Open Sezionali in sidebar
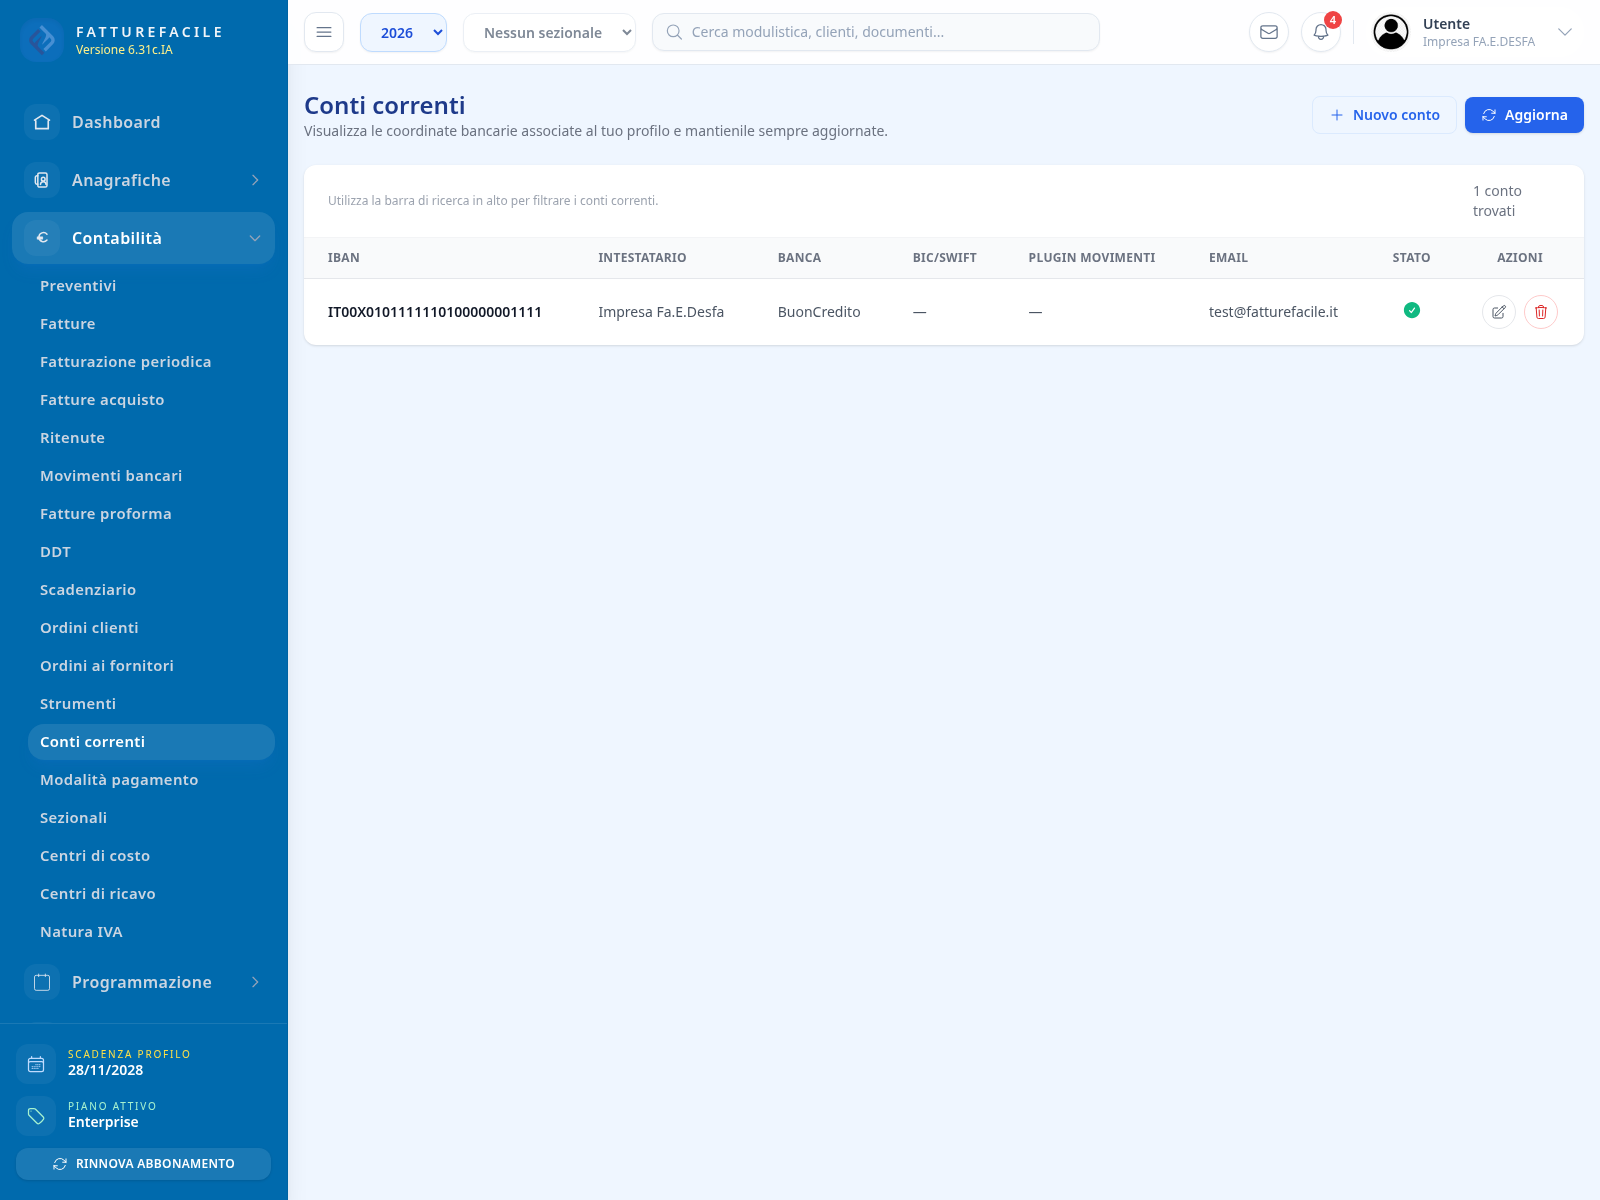Screen dimensions: 1600x1200 (x=151, y=818)
